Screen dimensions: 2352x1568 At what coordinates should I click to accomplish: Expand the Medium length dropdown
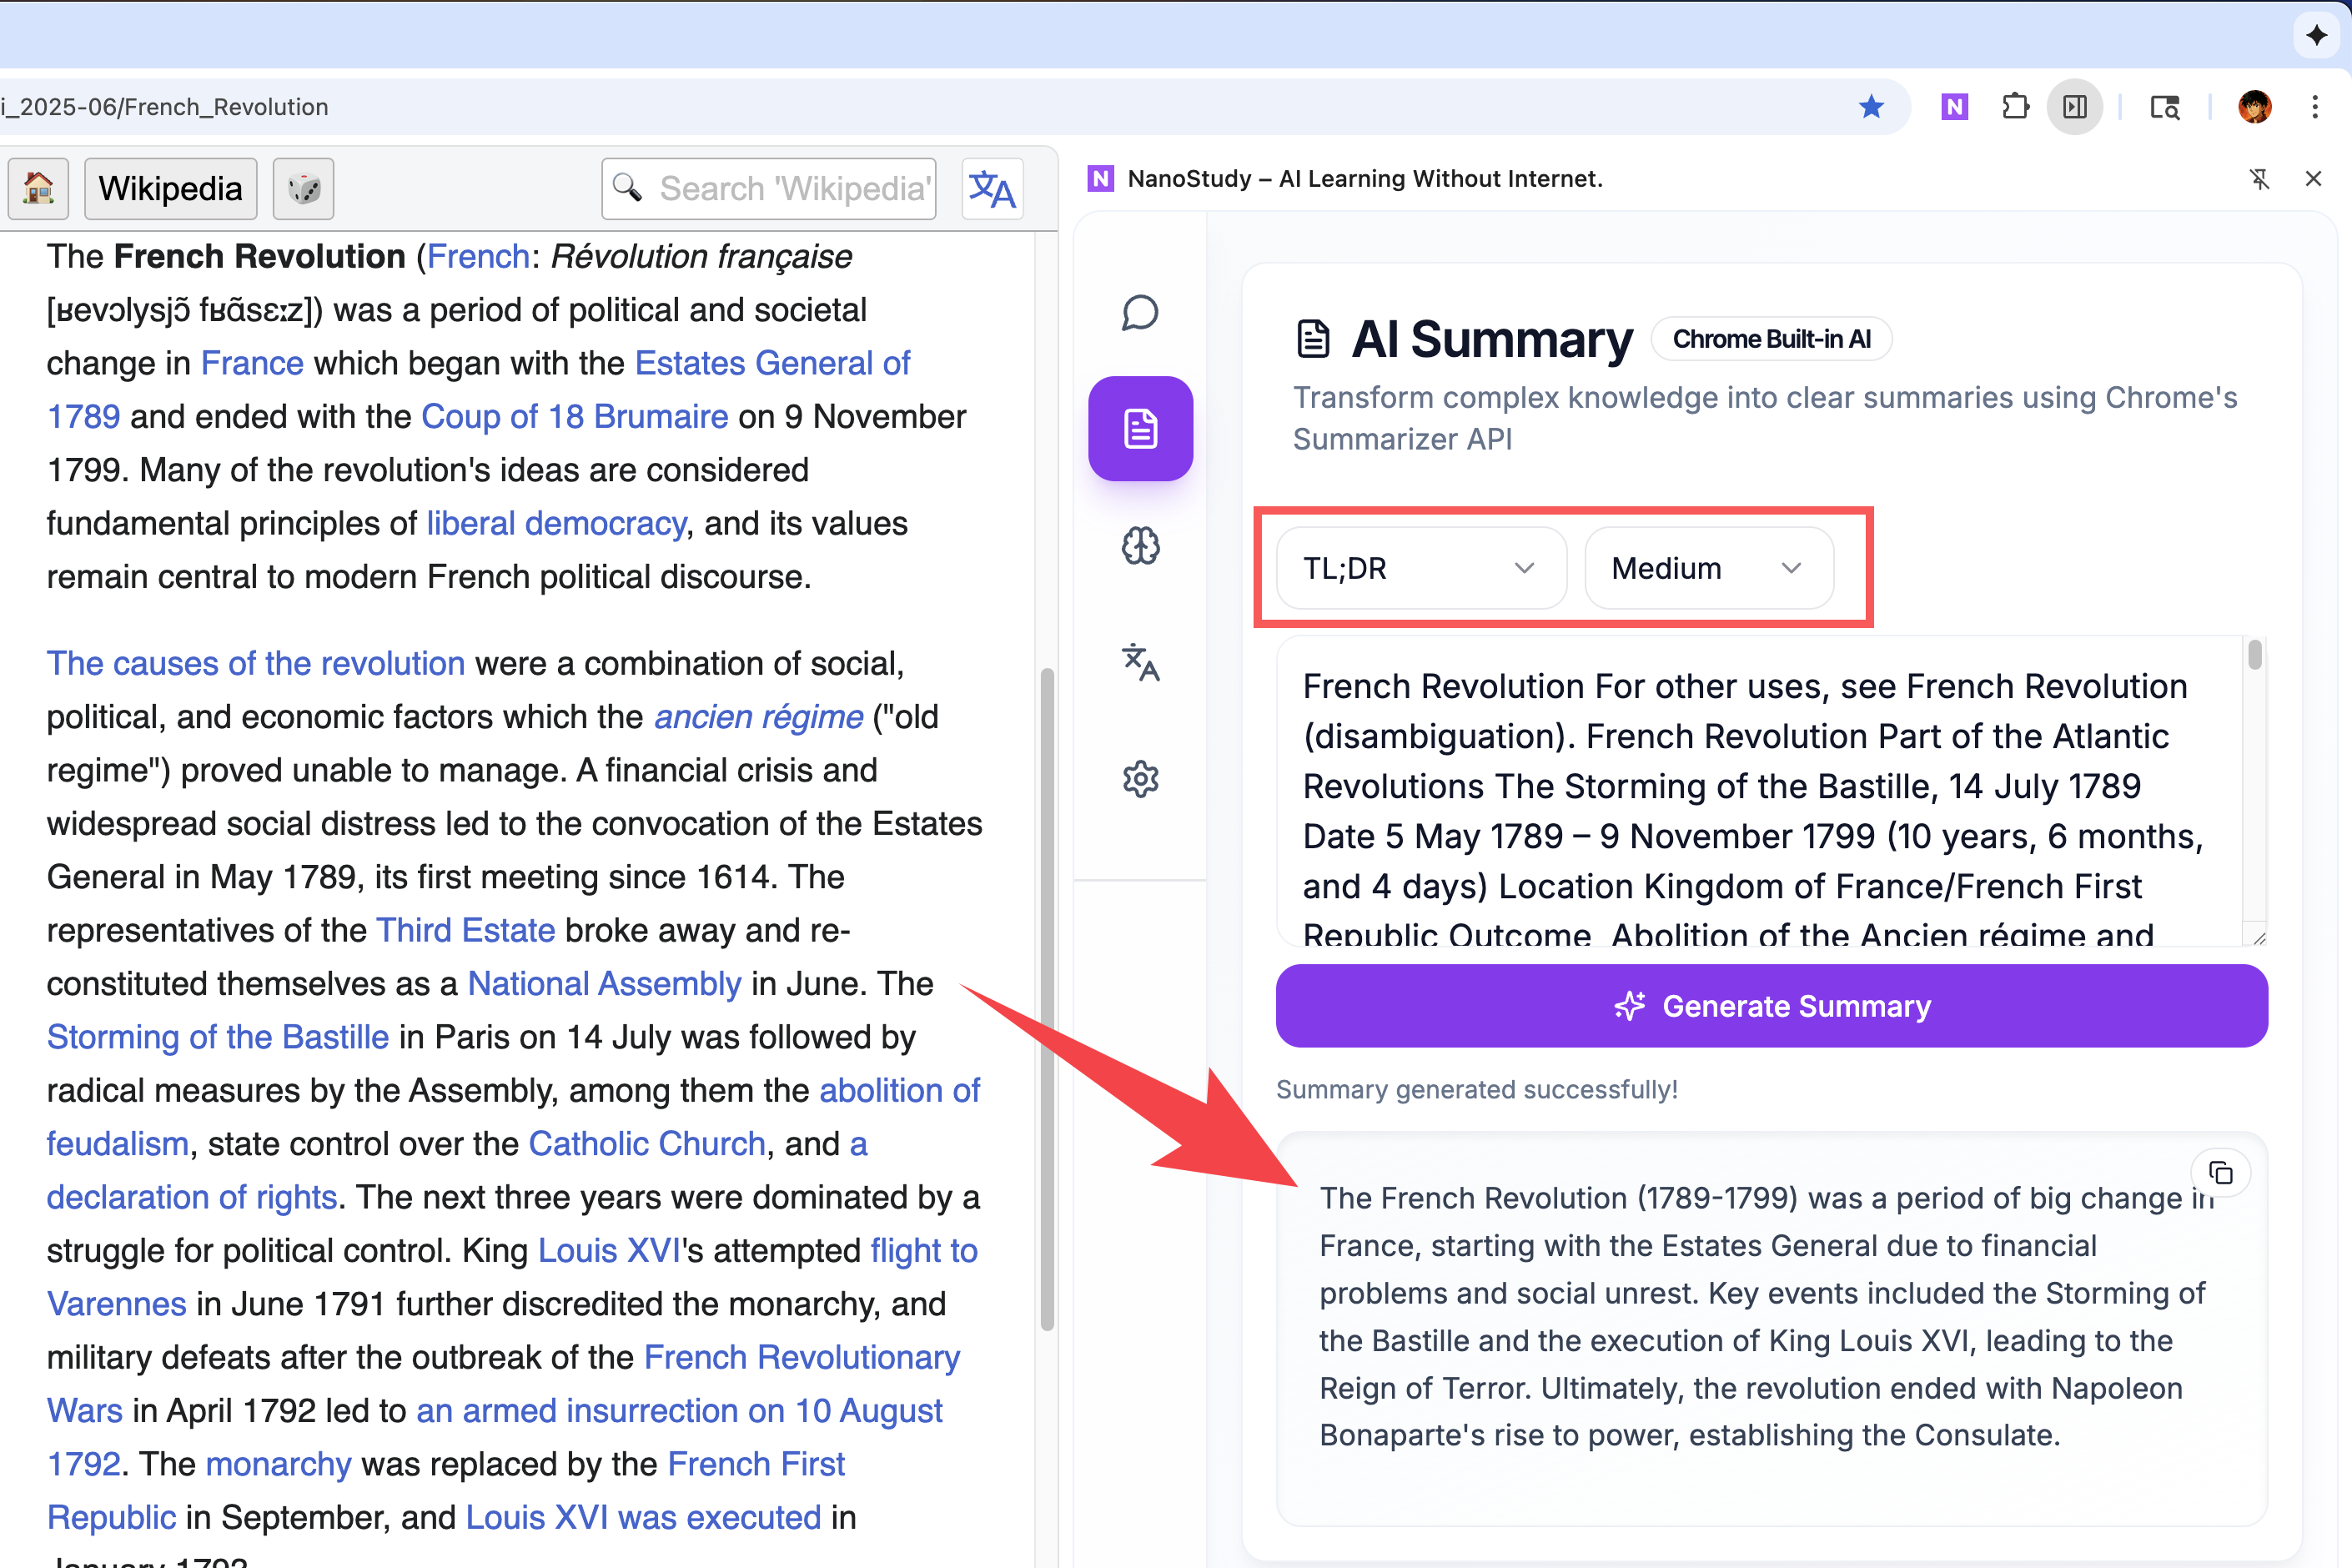pyautogui.click(x=1708, y=568)
